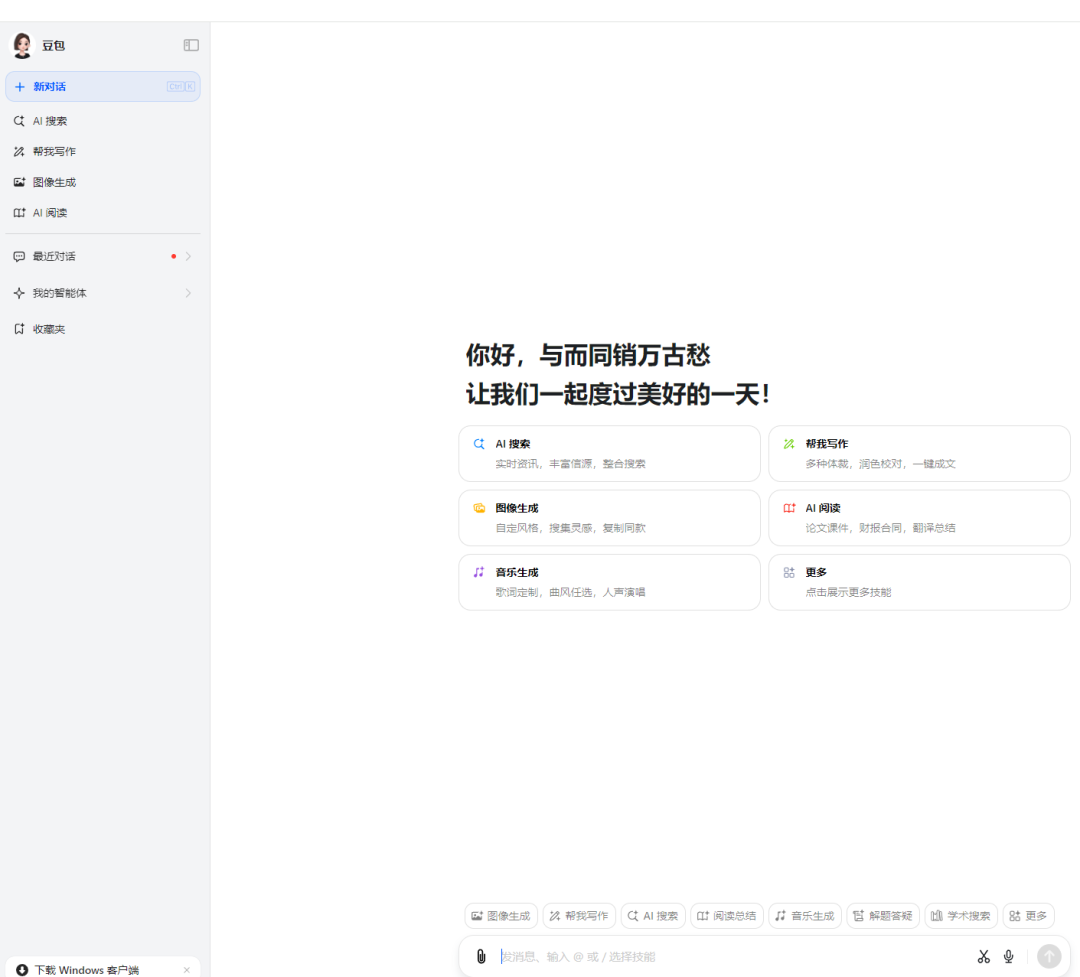Click the scissors icon near the input field
The image size is (1080, 977).
(983, 956)
